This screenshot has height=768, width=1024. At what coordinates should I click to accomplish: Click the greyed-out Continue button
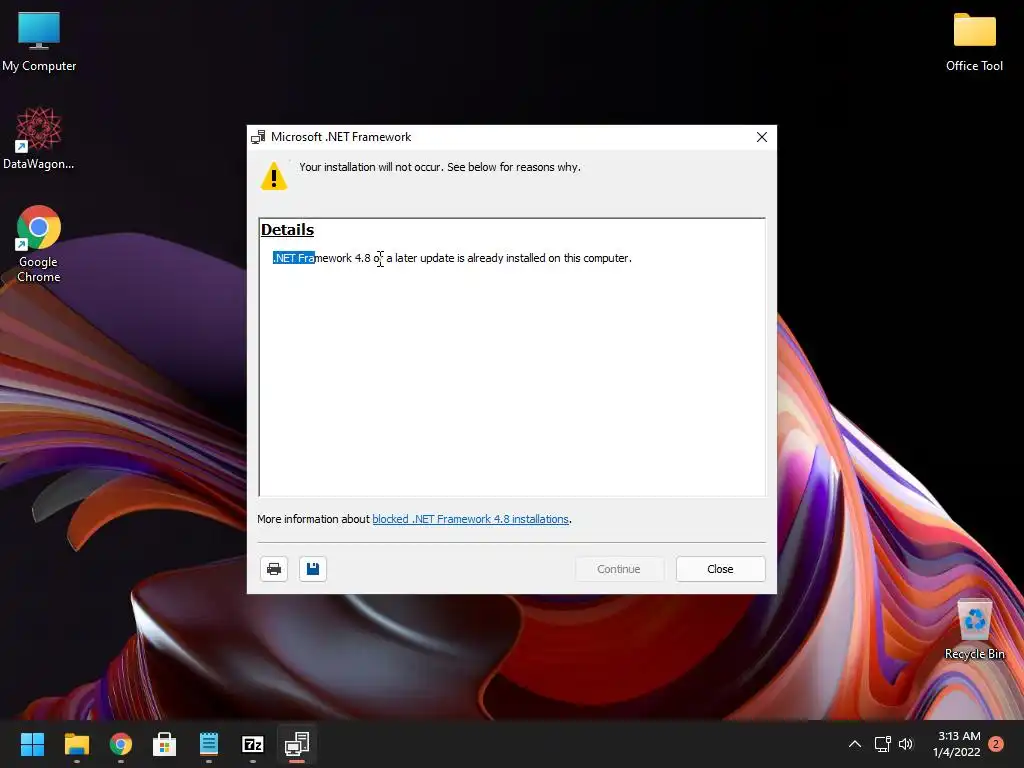(x=618, y=569)
